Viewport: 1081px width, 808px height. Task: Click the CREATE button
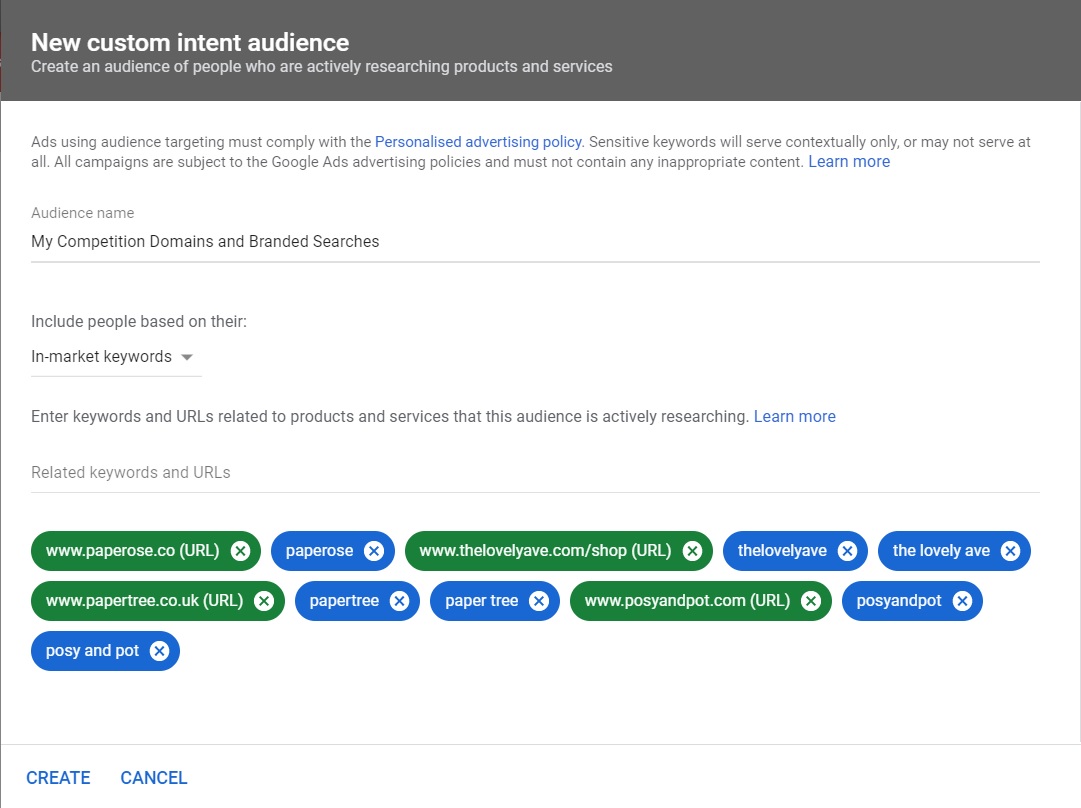point(59,778)
